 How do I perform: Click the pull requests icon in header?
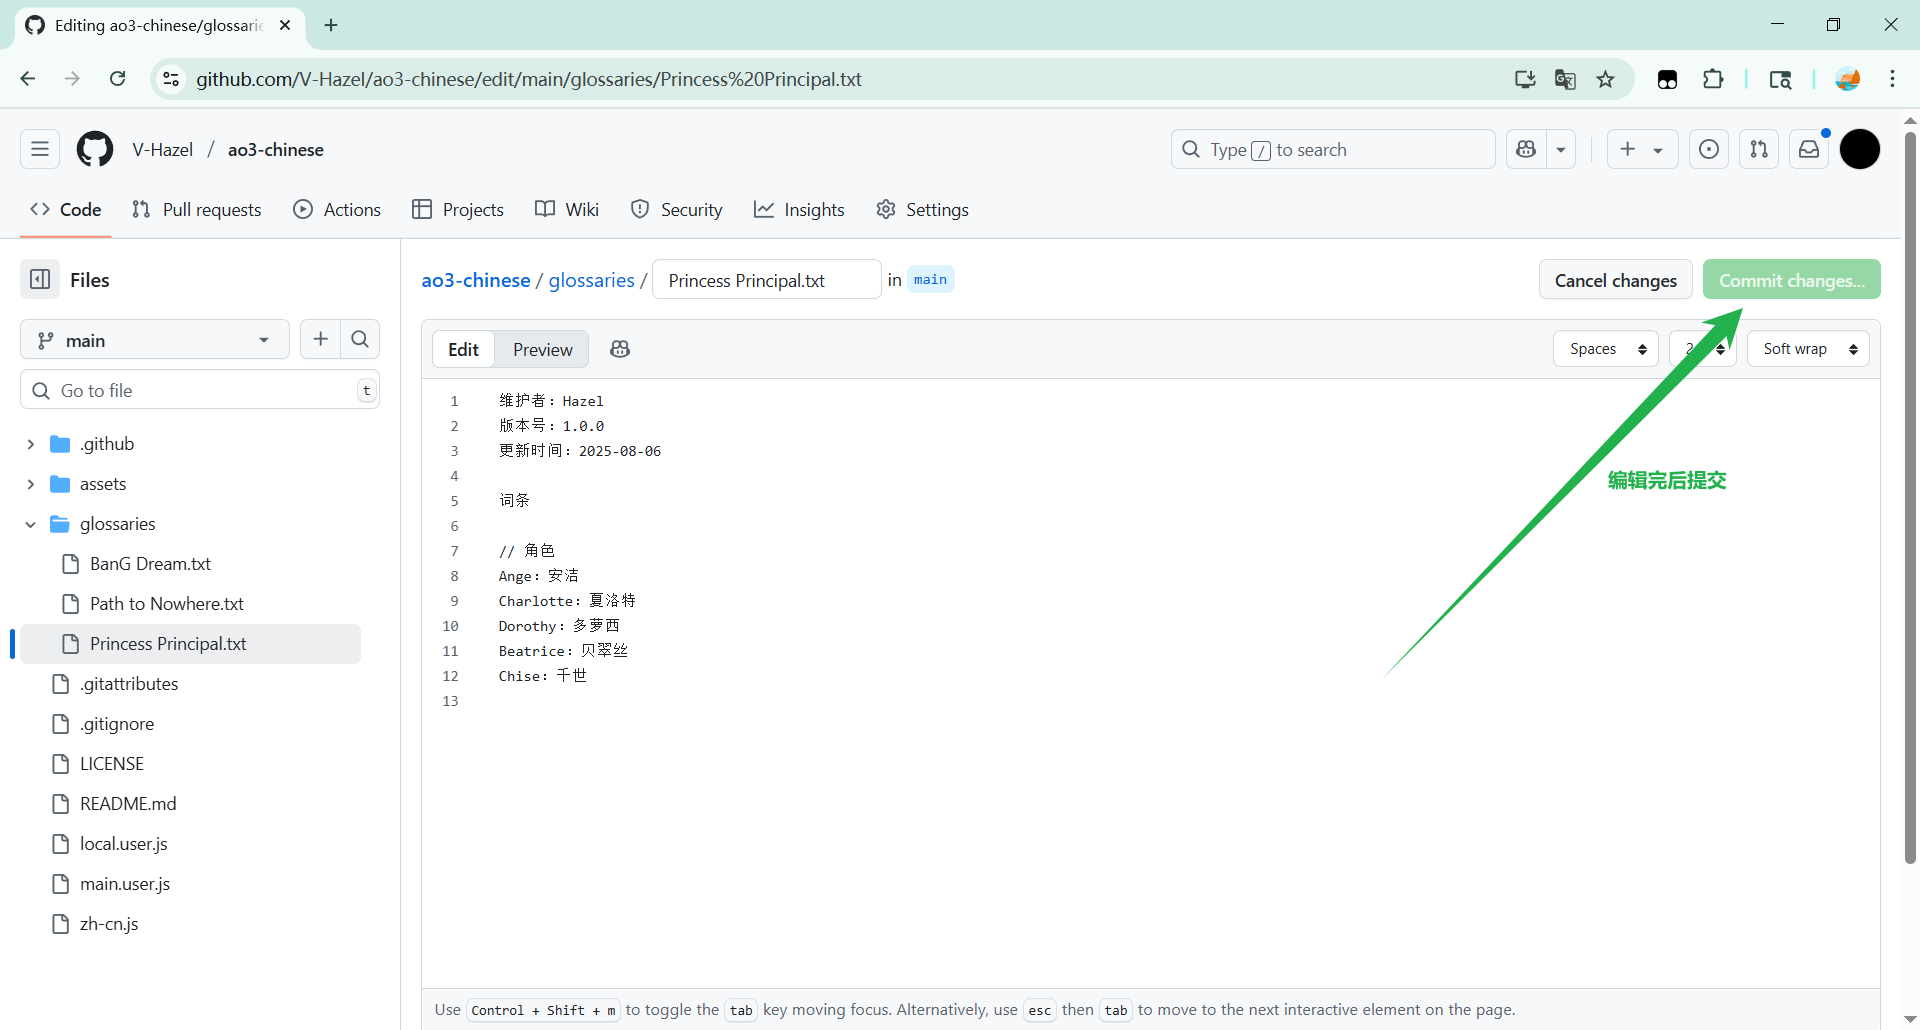coord(1759,149)
